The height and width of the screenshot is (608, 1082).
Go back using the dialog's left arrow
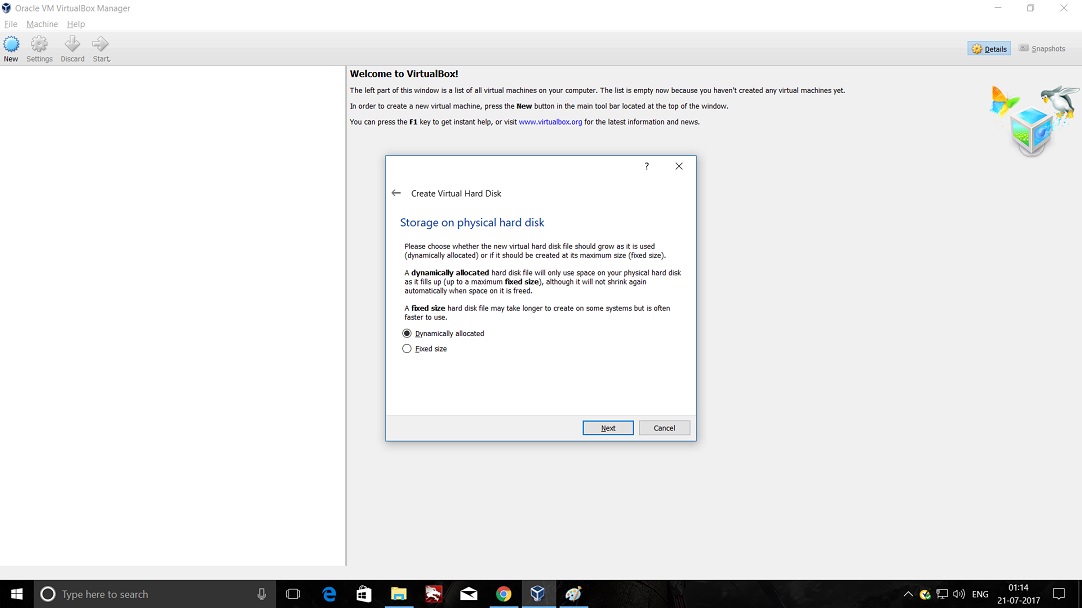(396, 193)
